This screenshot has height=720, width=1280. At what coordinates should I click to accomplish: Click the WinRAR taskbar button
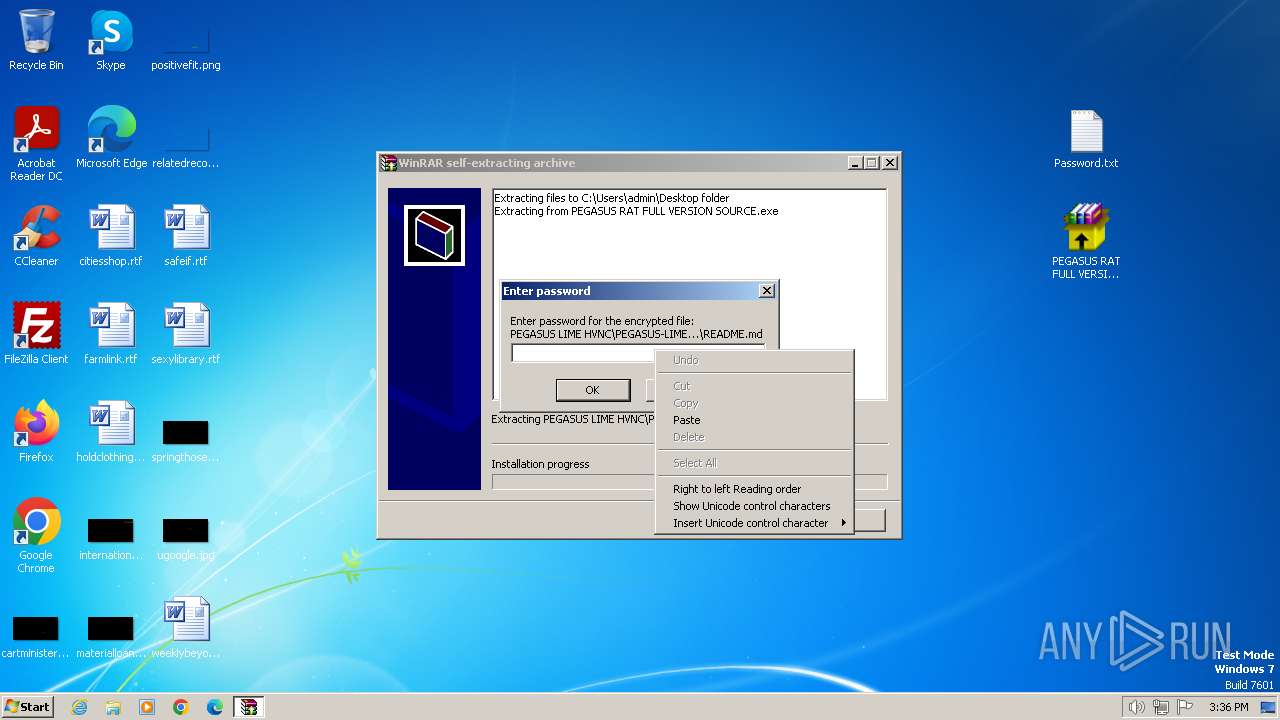pos(248,707)
